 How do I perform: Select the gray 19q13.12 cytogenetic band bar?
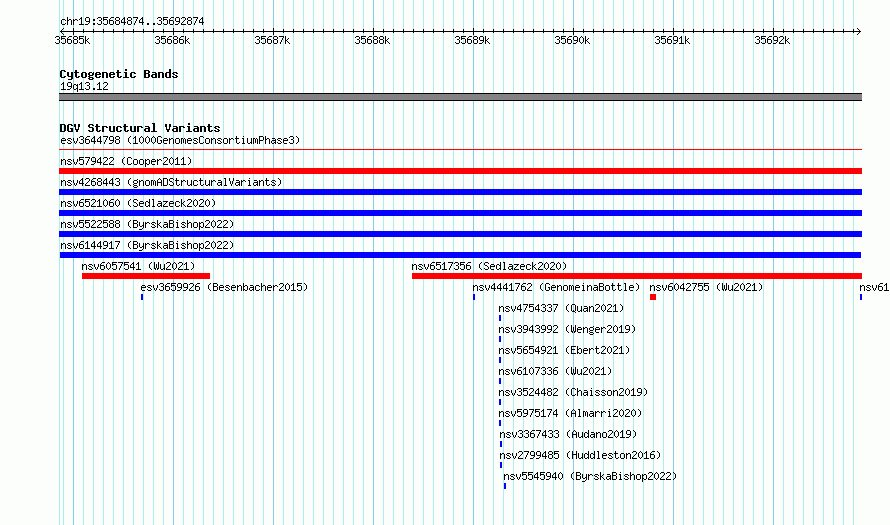[460, 97]
